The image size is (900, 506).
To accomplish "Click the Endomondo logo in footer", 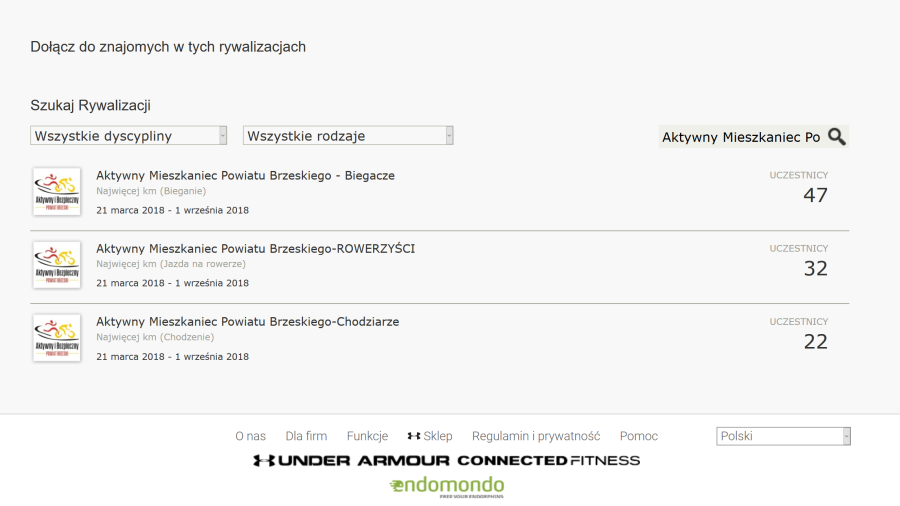I will [446, 486].
